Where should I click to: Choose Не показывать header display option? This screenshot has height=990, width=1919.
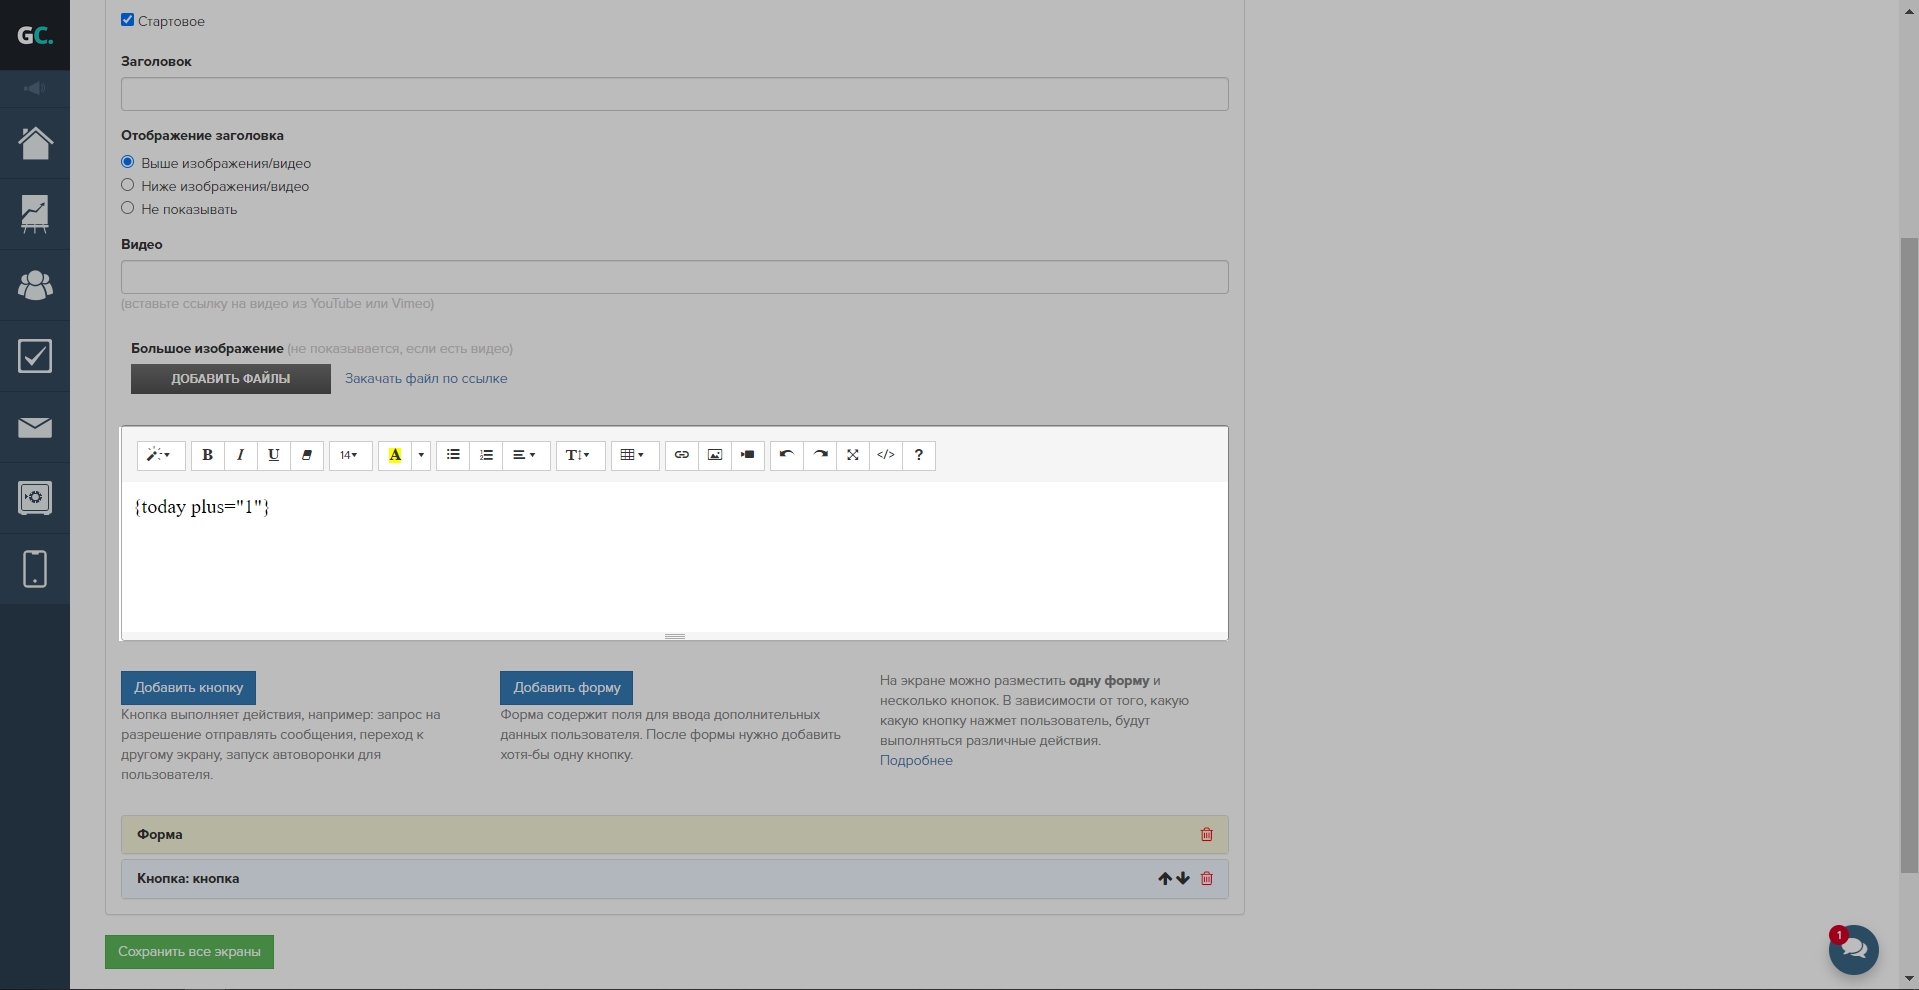point(128,208)
